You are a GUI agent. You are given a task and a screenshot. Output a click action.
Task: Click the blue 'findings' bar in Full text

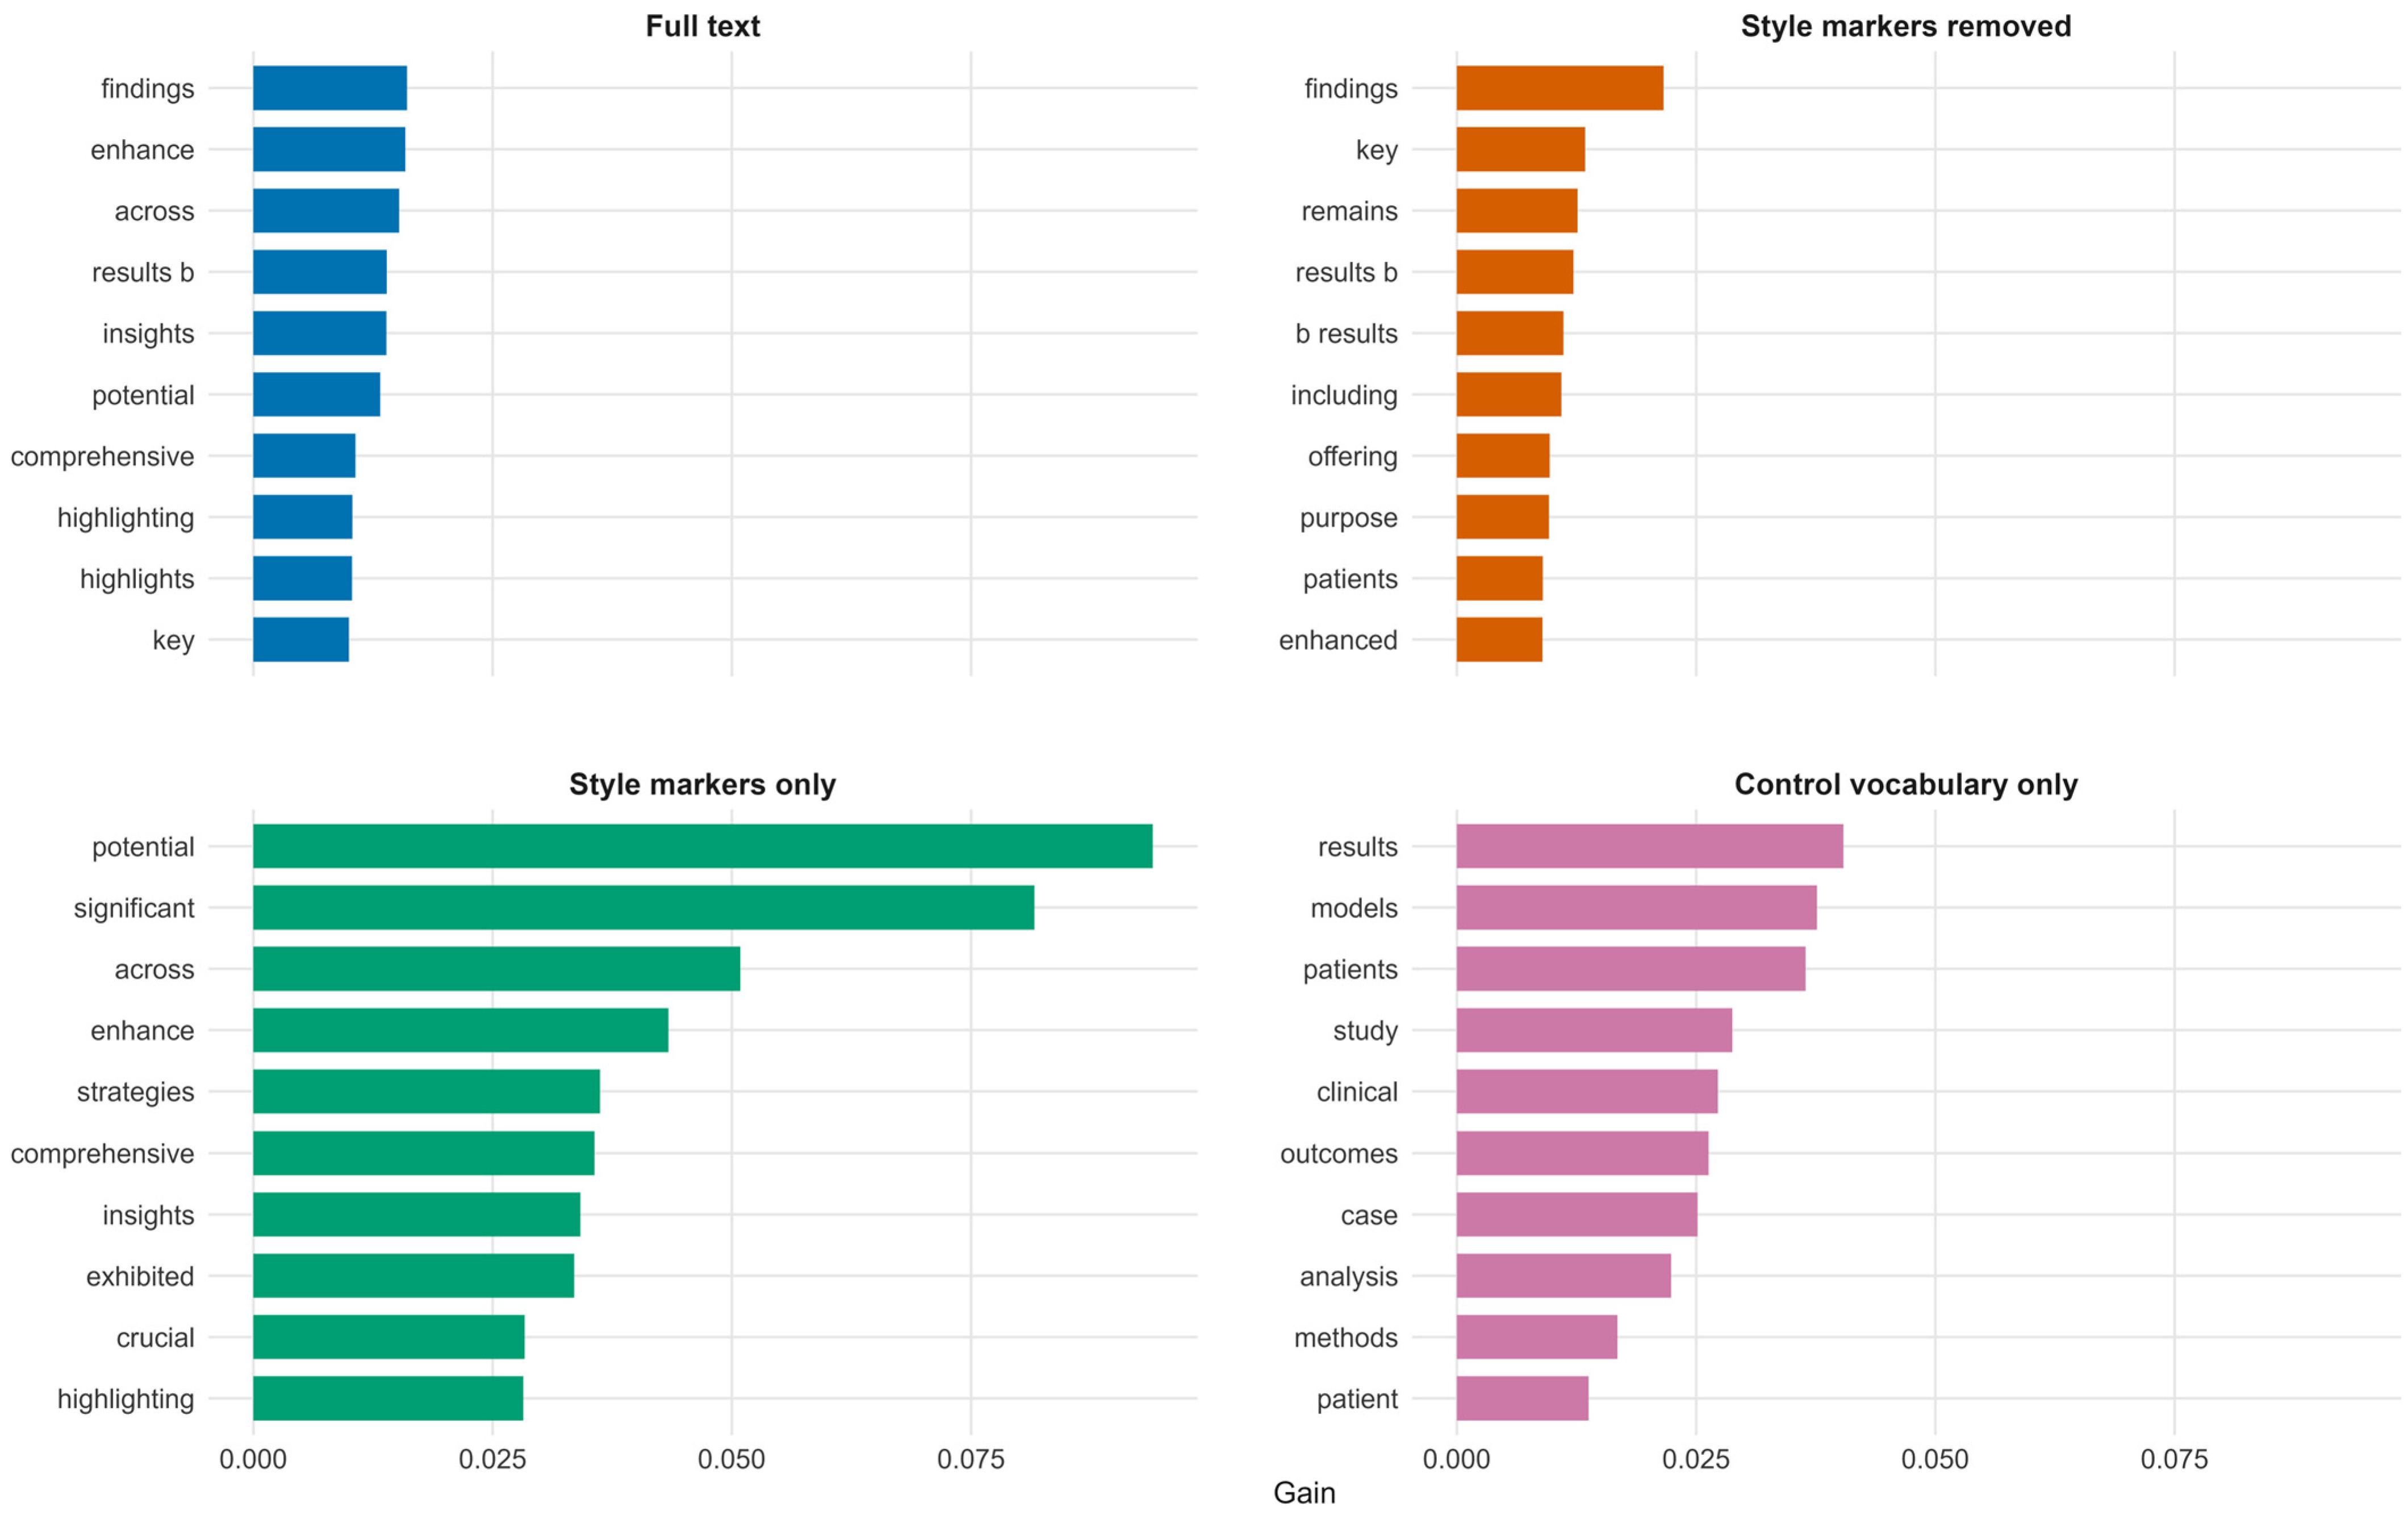click(x=330, y=88)
